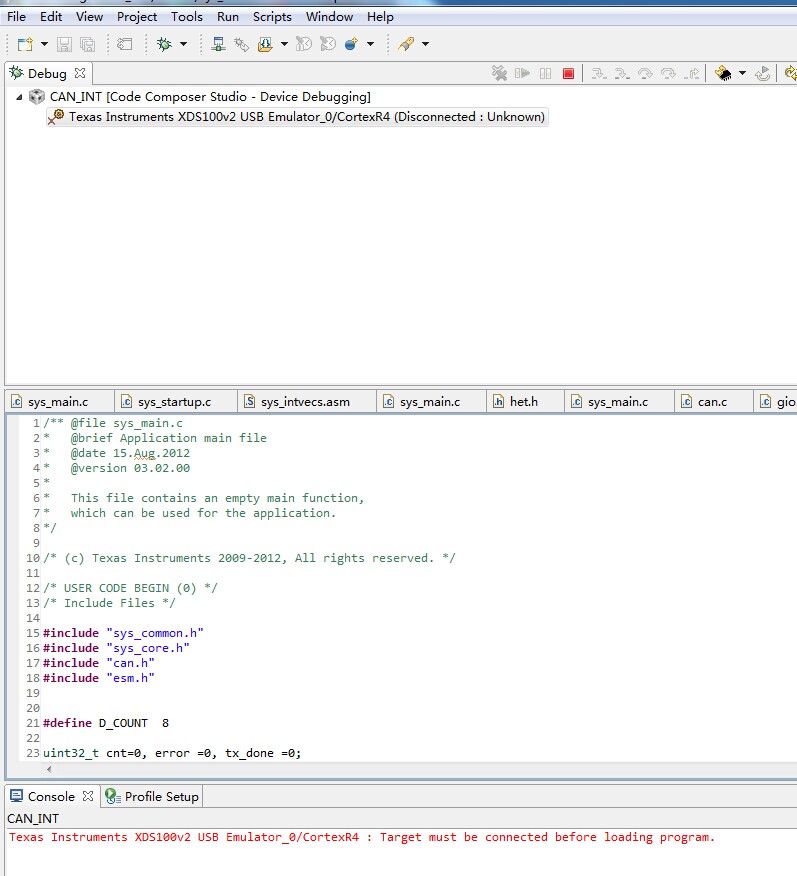This screenshot has width=797, height=876.
Task: Click the New file toolbar icon
Action: coord(25,44)
